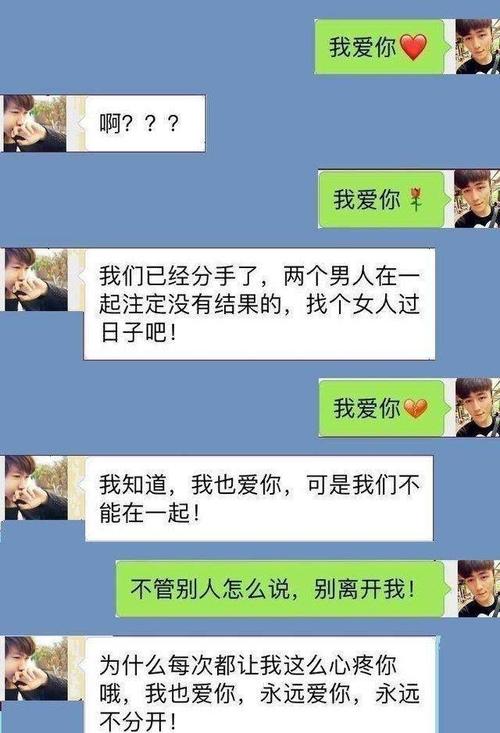Tap the 不管别人怎么说，别离开我 bubble
The height and width of the screenshot is (733, 500).
[280, 589]
